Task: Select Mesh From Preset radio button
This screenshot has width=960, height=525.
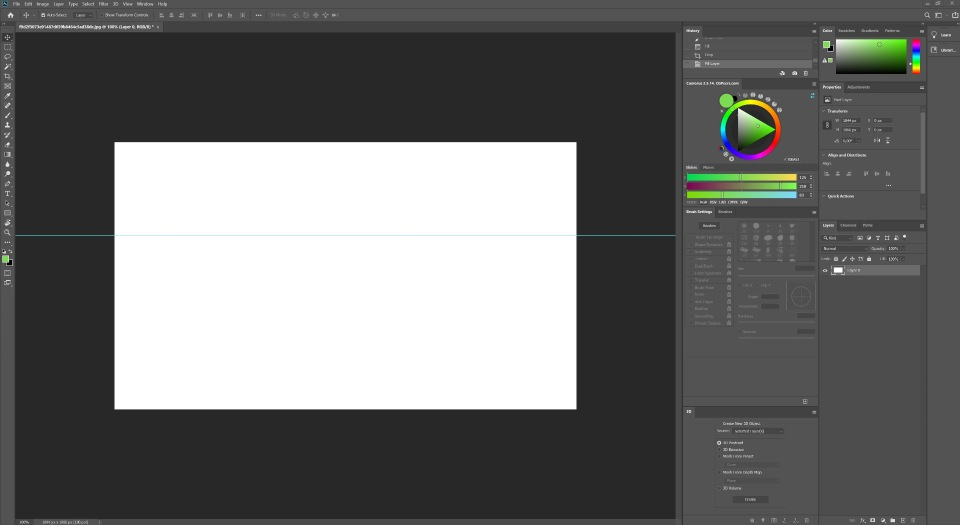Action: click(719, 456)
